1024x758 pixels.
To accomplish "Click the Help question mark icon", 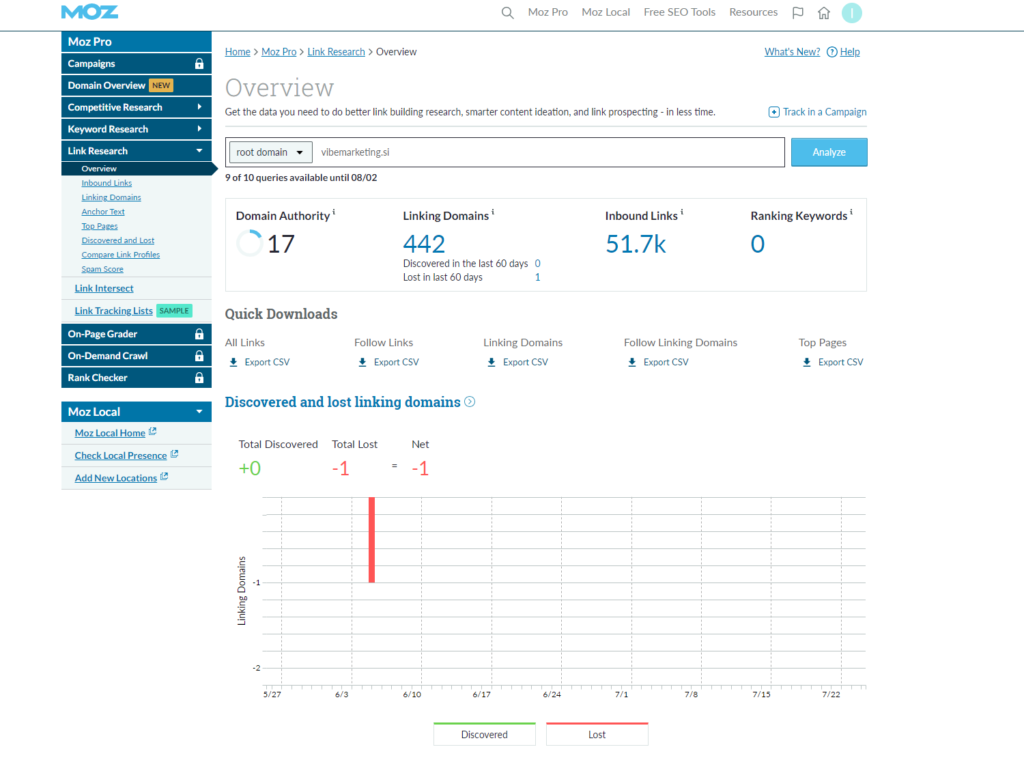I will pos(832,52).
